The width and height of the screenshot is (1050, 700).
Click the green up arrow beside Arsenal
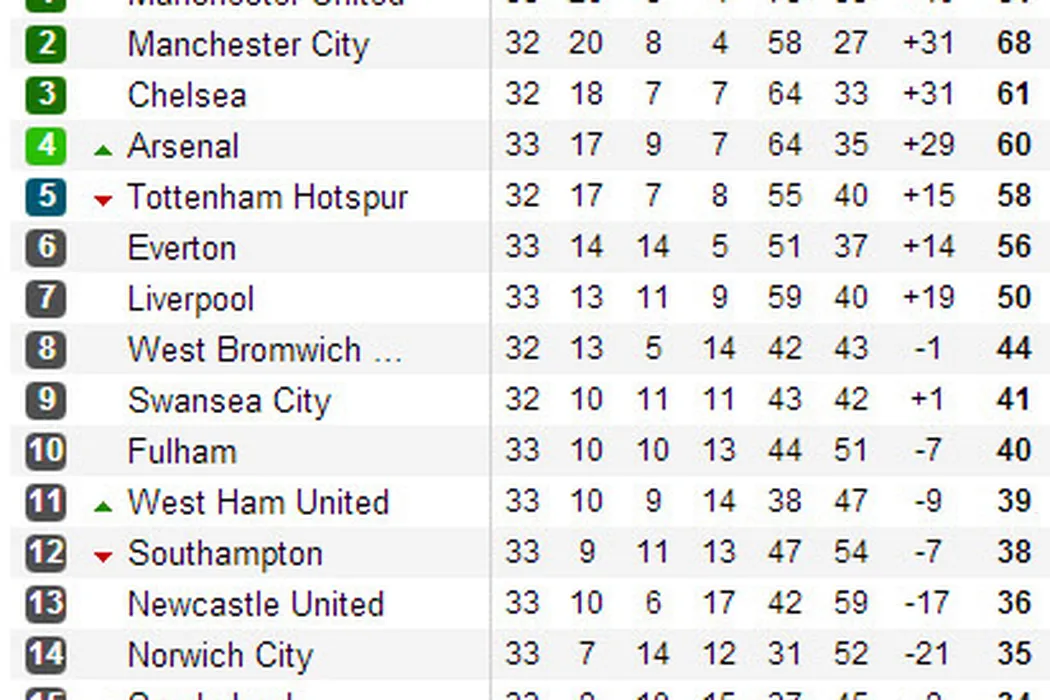click(102, 150)
